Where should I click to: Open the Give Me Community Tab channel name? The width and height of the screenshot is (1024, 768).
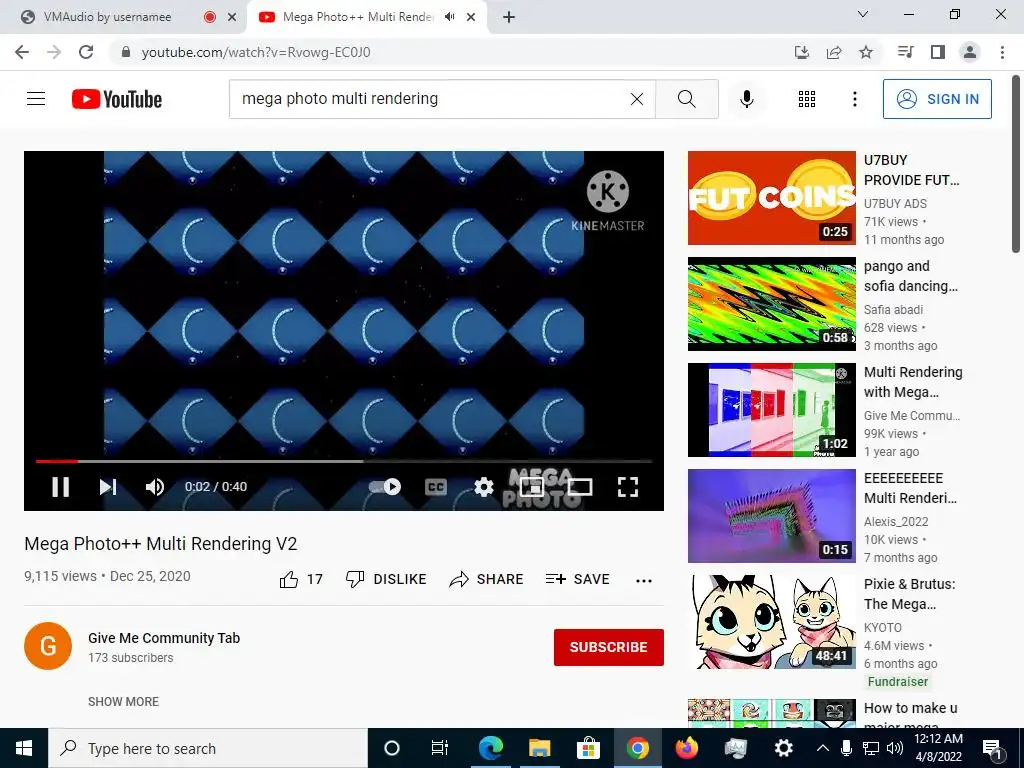164,638
